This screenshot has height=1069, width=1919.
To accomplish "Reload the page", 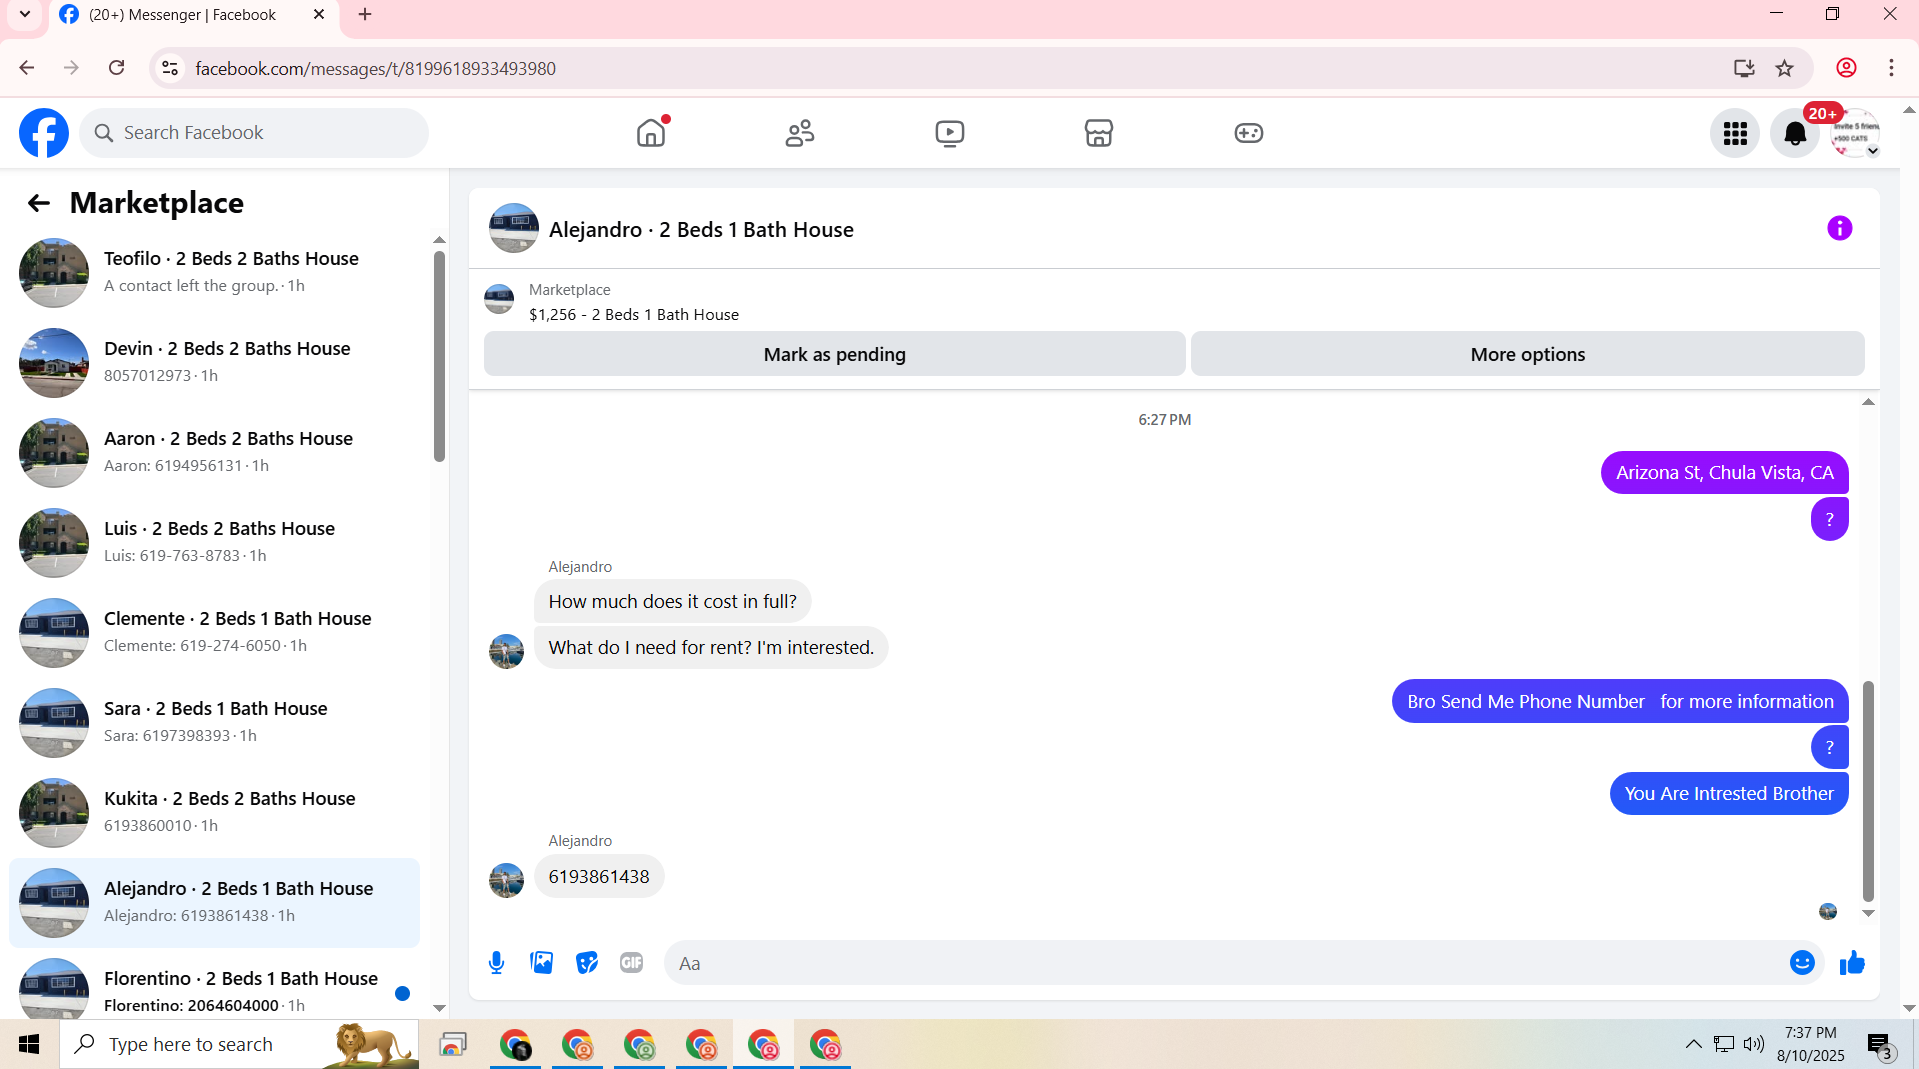I will [x=117, y=68].
